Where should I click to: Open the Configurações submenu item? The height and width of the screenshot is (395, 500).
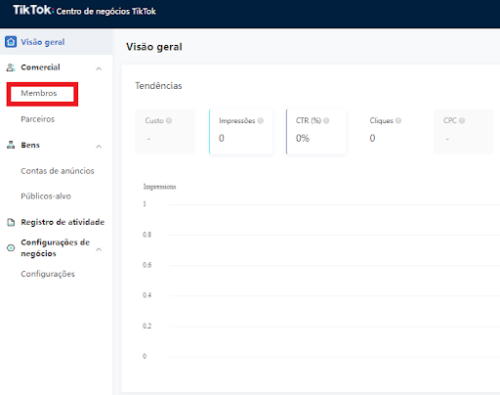click(48, 274)
